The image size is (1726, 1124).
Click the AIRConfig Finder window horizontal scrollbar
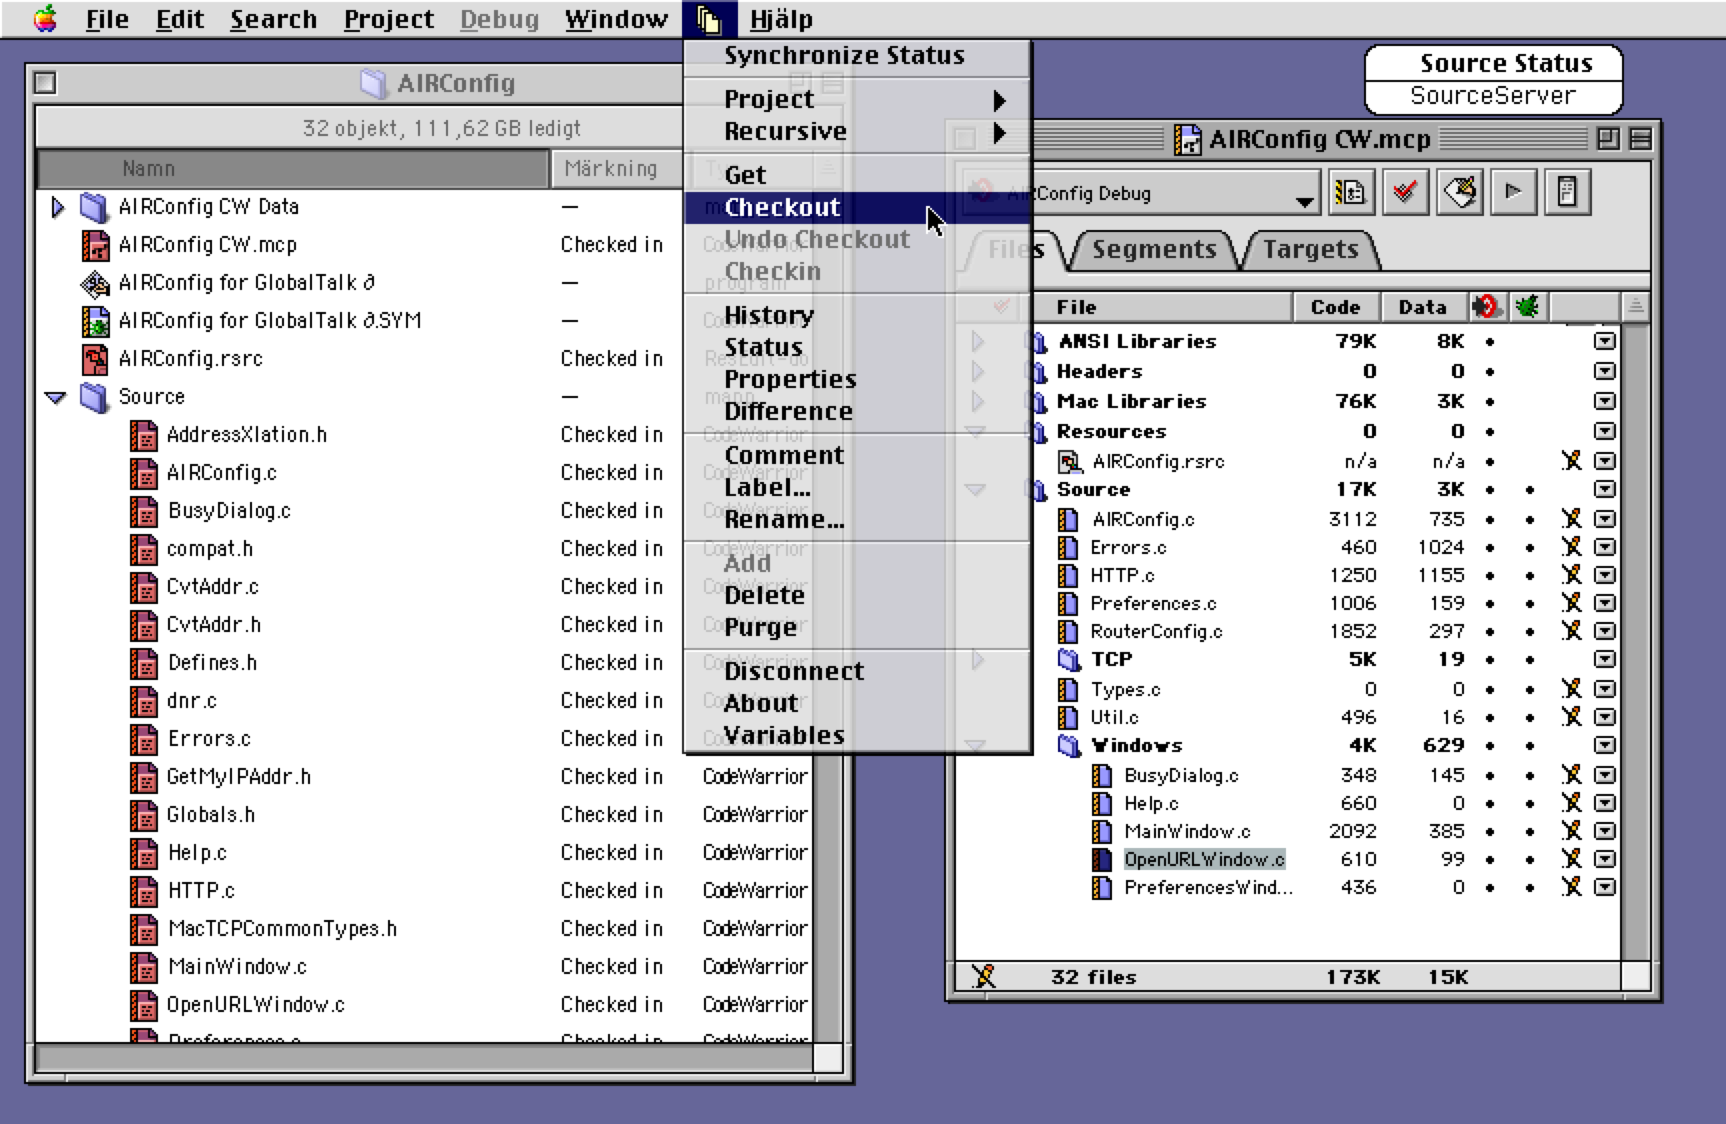tap(424, 1057)
